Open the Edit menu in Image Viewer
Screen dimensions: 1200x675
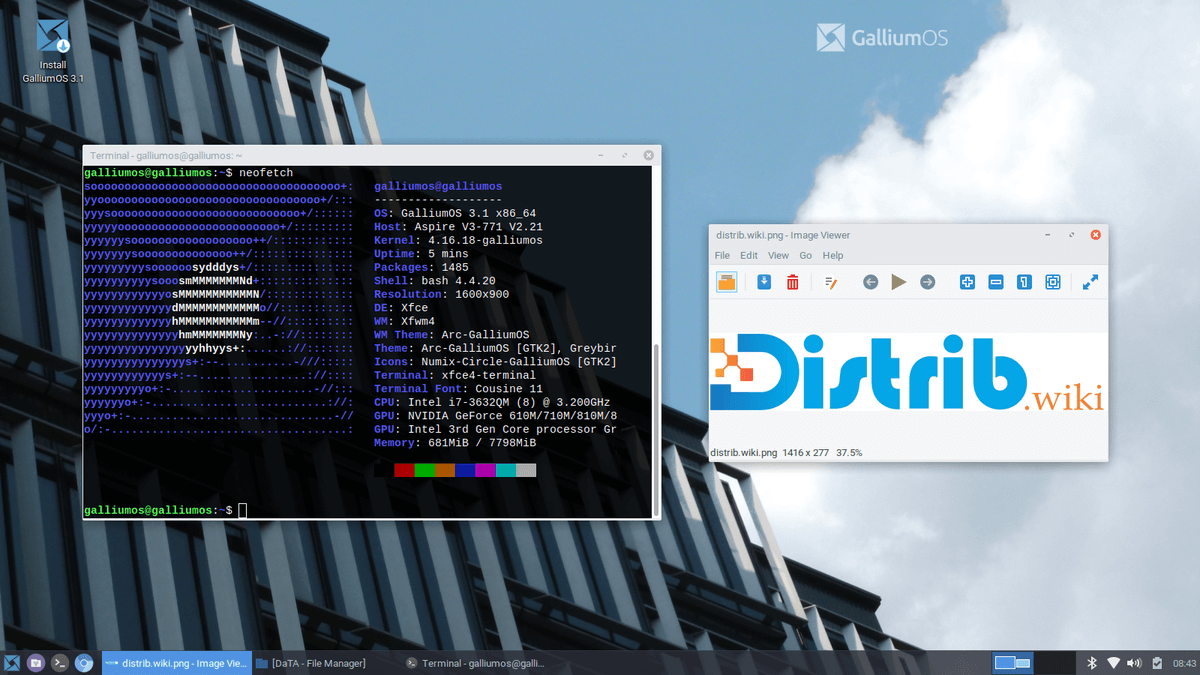pyautogui.click(x=749, y=256)
